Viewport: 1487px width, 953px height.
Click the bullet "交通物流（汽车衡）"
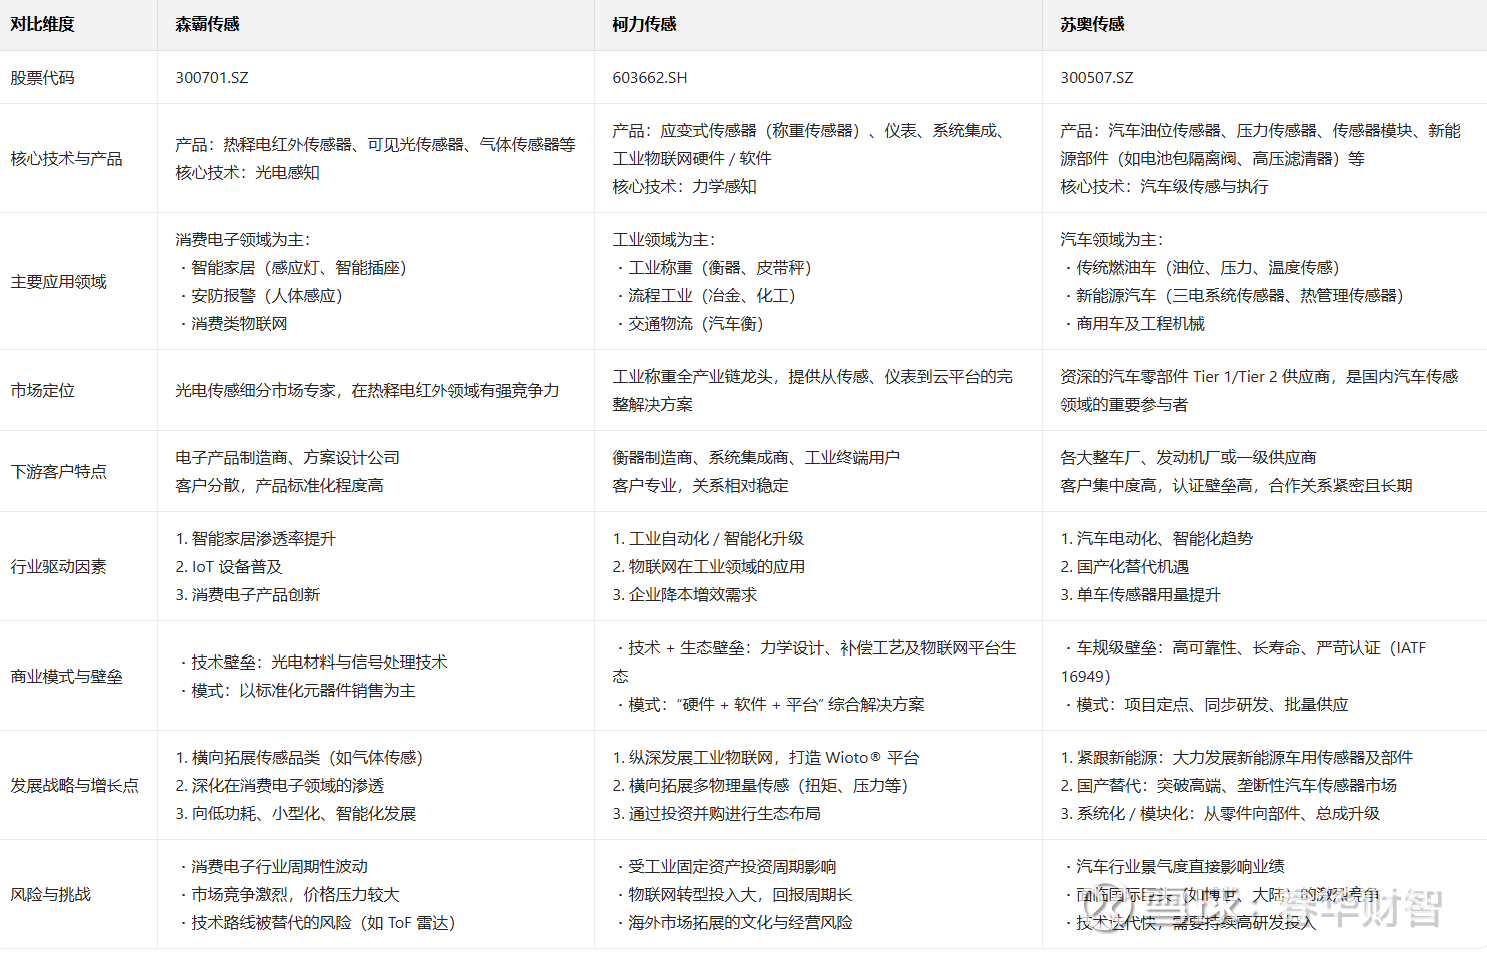689,324
